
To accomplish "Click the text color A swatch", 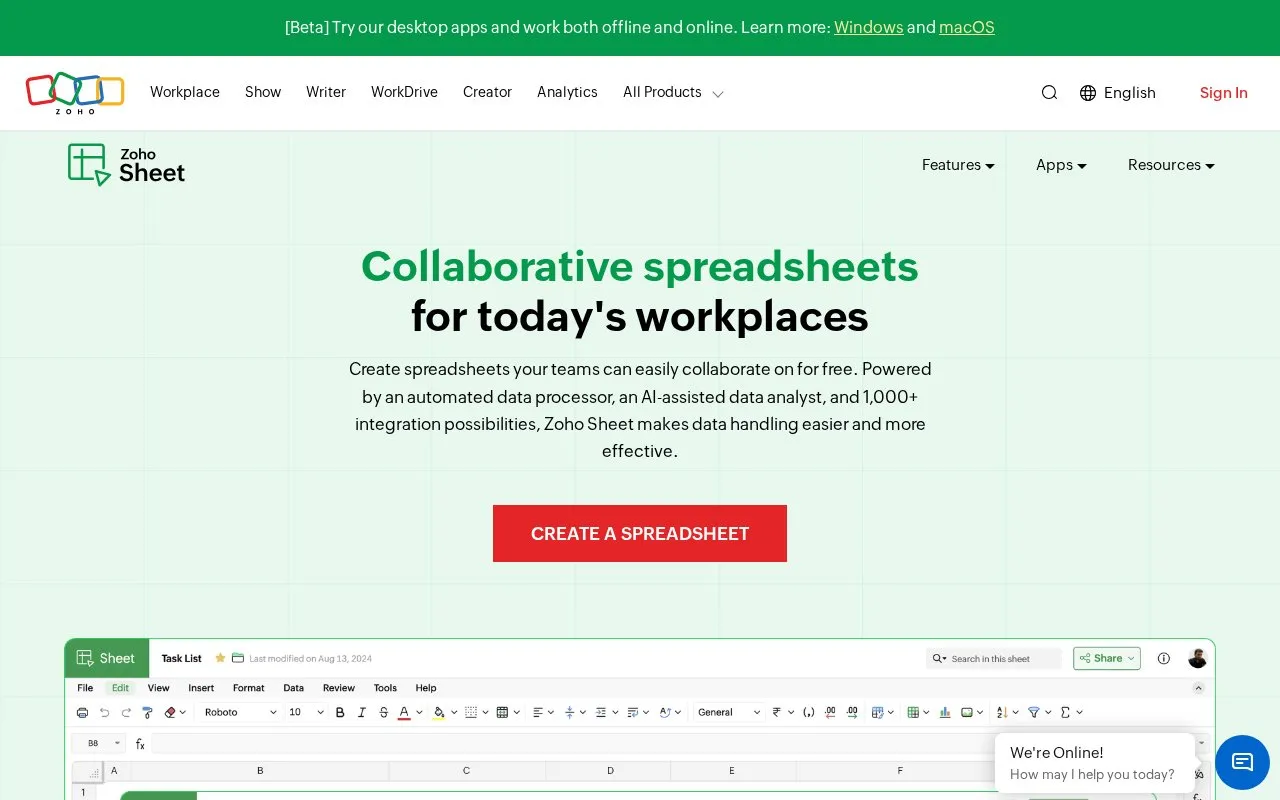I will tap(404, 713).
